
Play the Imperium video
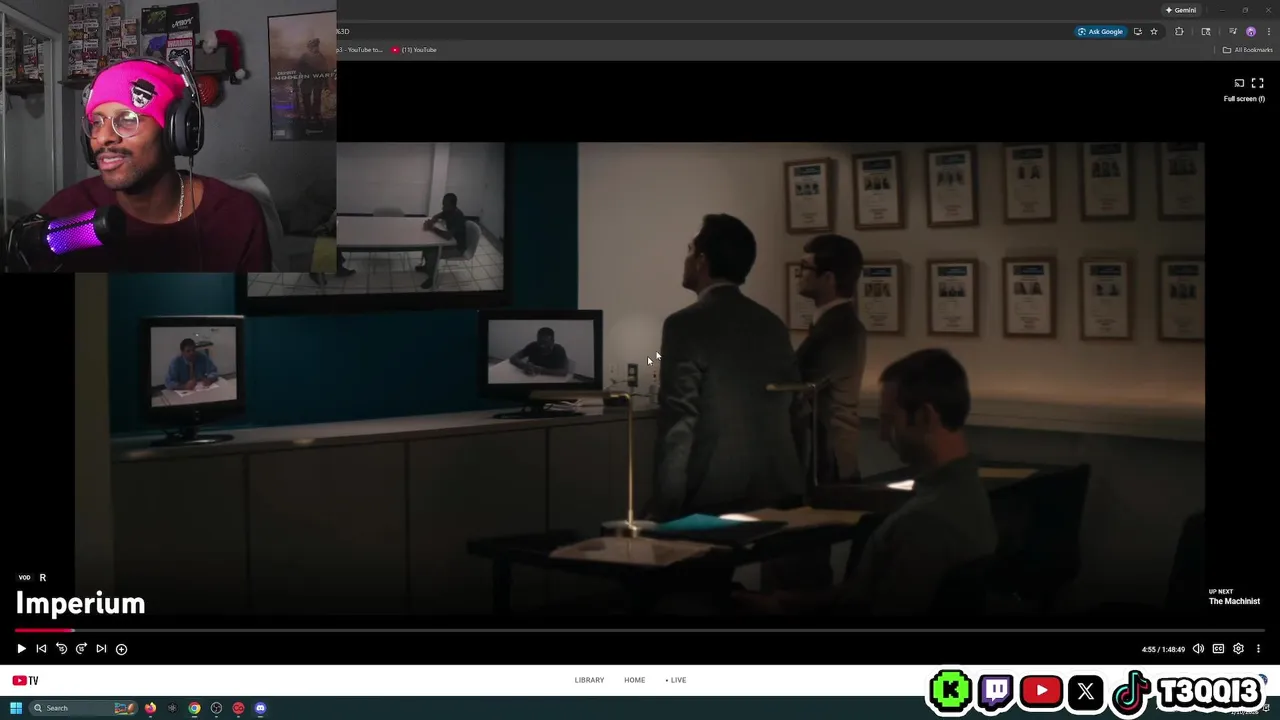click(x=21, y=648)
